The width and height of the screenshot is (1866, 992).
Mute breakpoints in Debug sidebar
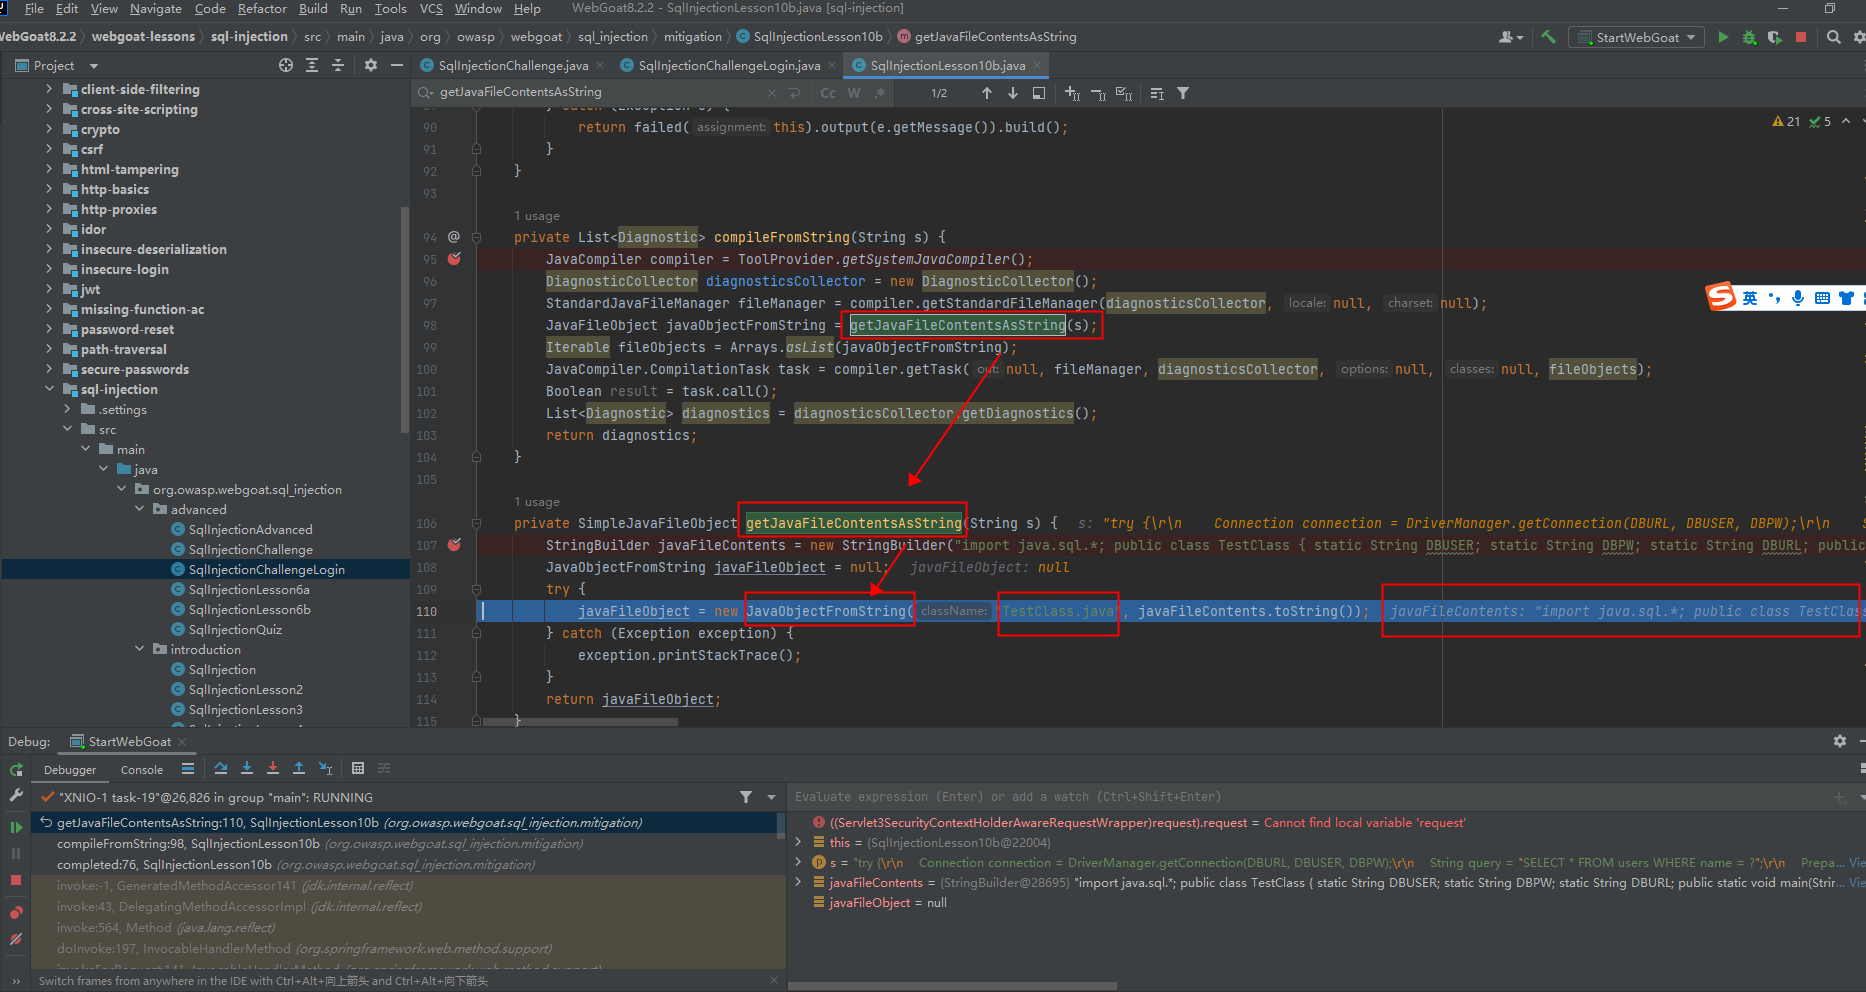(16, 939)
